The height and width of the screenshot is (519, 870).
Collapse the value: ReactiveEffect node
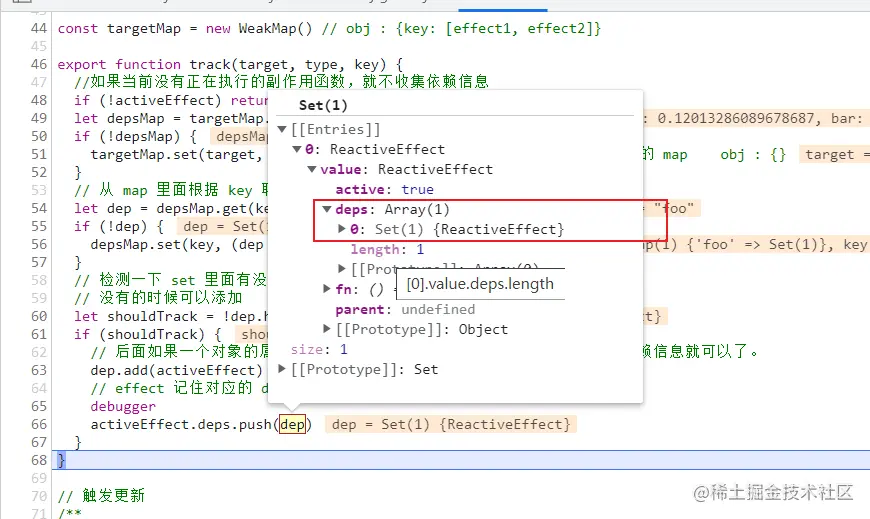[x=312, y=169]
